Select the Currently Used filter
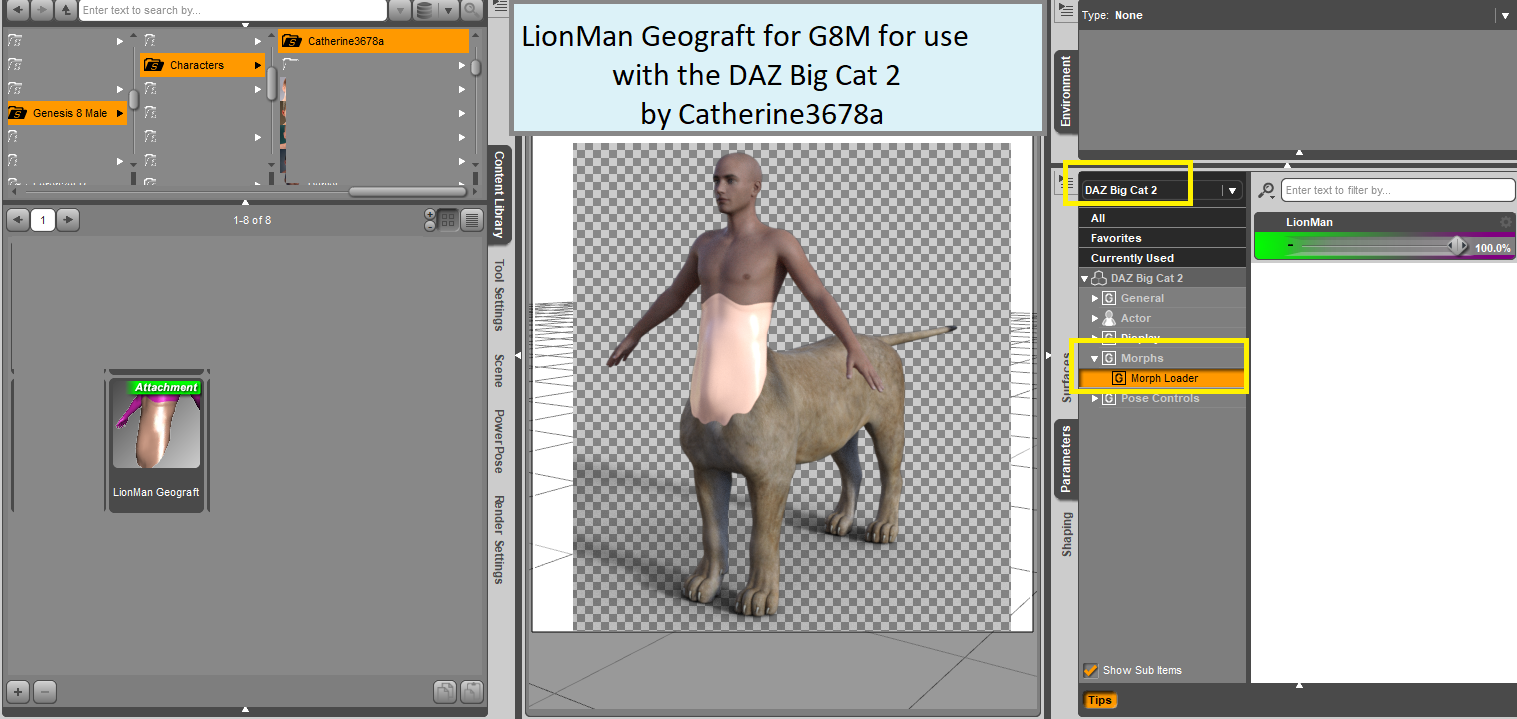The height and width of the screenshot is (719, 1517). 1162,258
